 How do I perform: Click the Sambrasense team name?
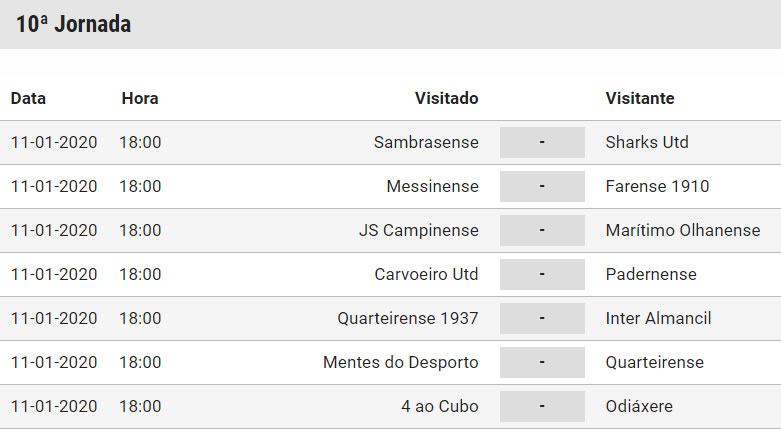tap(426, 142)
